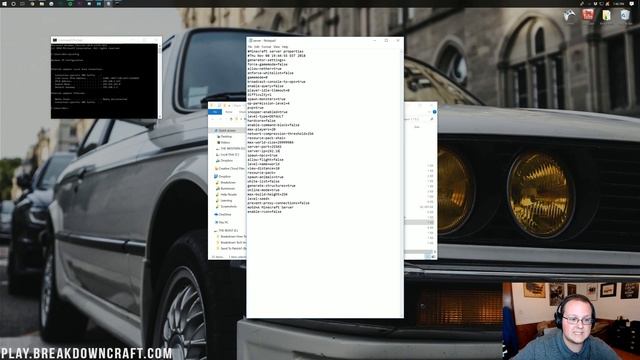
Task: Open the Edit menu in Notepad
Action: click(x=257, y=47)
